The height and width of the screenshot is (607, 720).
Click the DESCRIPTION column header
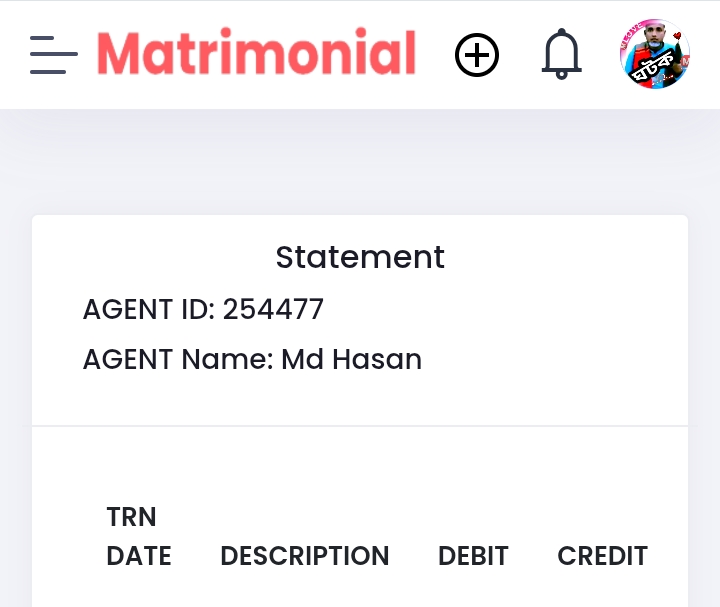pyautogui.click(x=305, y=556)
